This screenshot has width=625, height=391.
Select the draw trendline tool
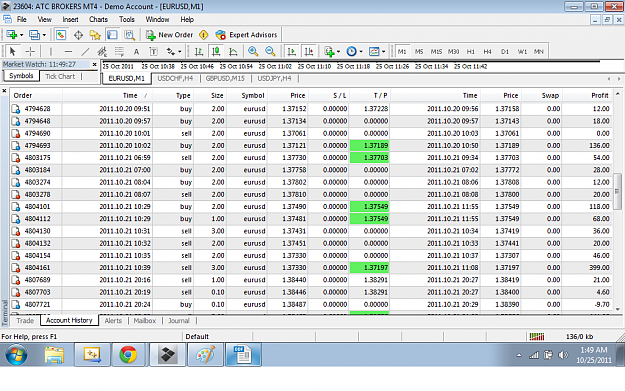pyautogui.click(x=85, y=51)
